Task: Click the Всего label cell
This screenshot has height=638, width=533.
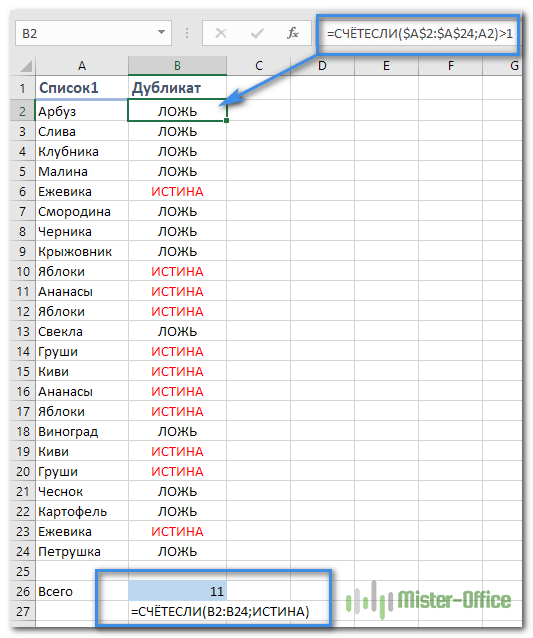Action: pos(82,591)
